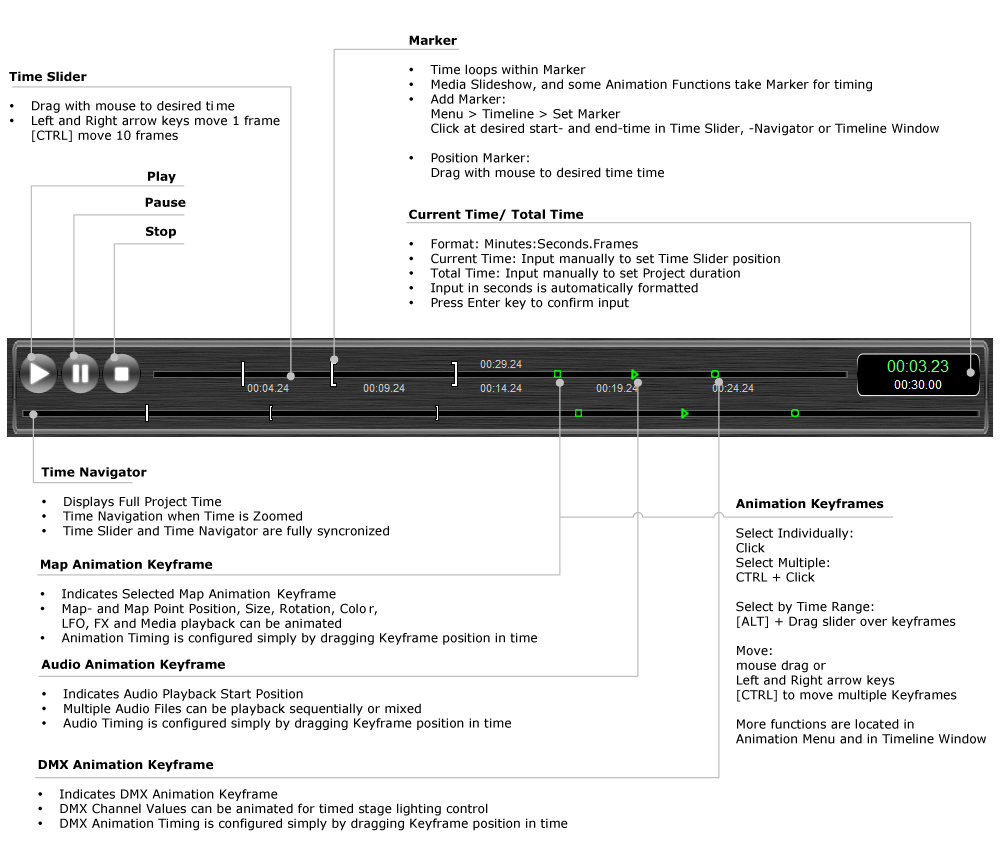Select the green circle keyframe in the Time Navigator
The image size is (1000, 851).
click(795, 413)
